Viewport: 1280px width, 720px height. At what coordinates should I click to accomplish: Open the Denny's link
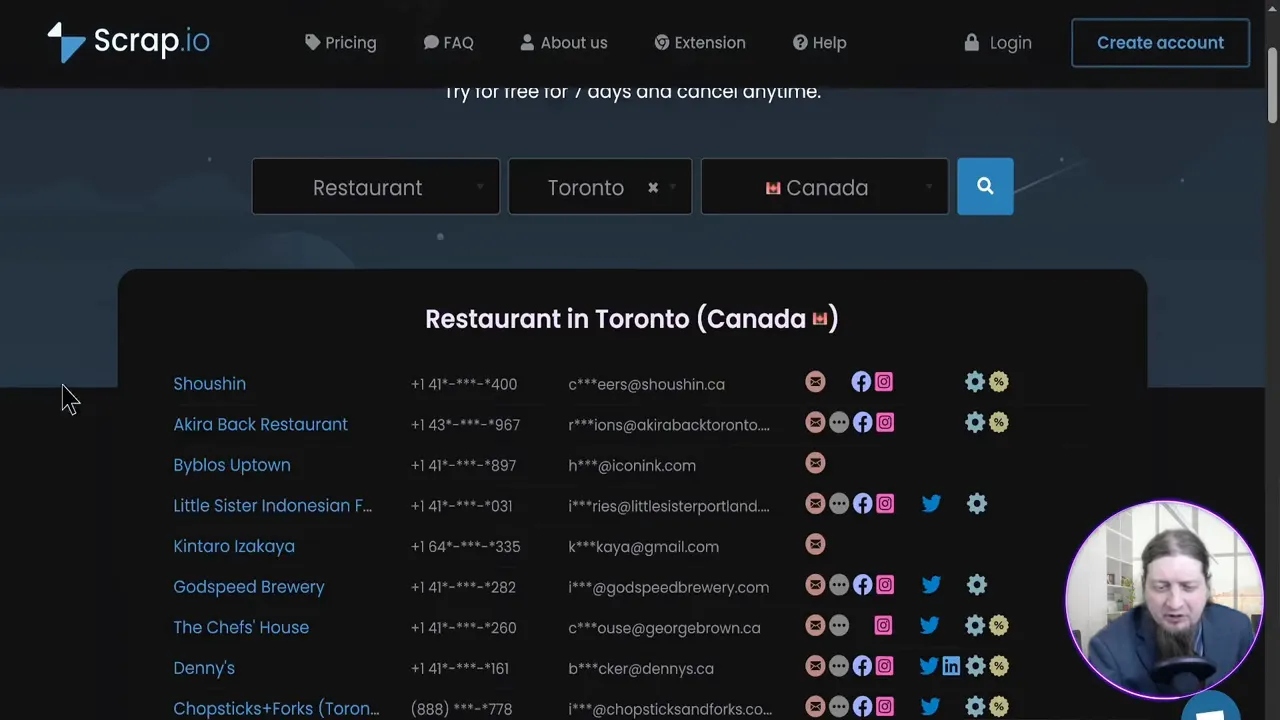tap(204, 668)
